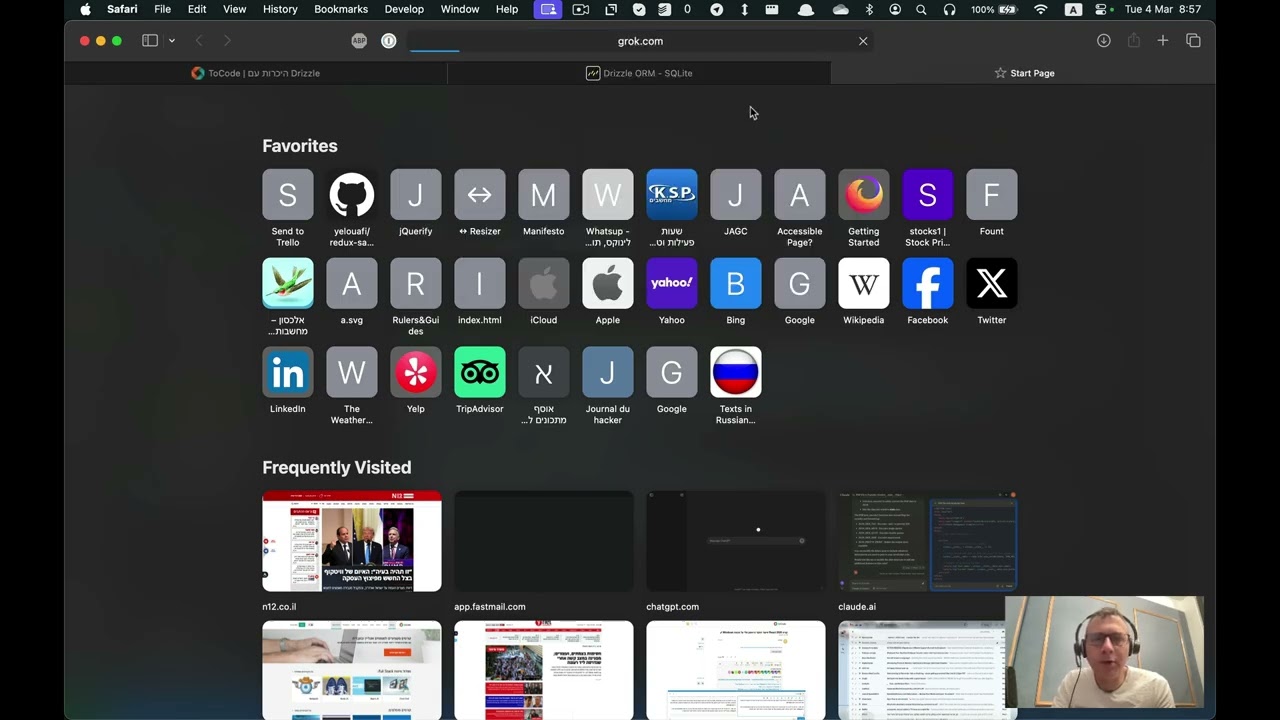
Task: Show the Safari downloads list
Action: pos(1103,41)
